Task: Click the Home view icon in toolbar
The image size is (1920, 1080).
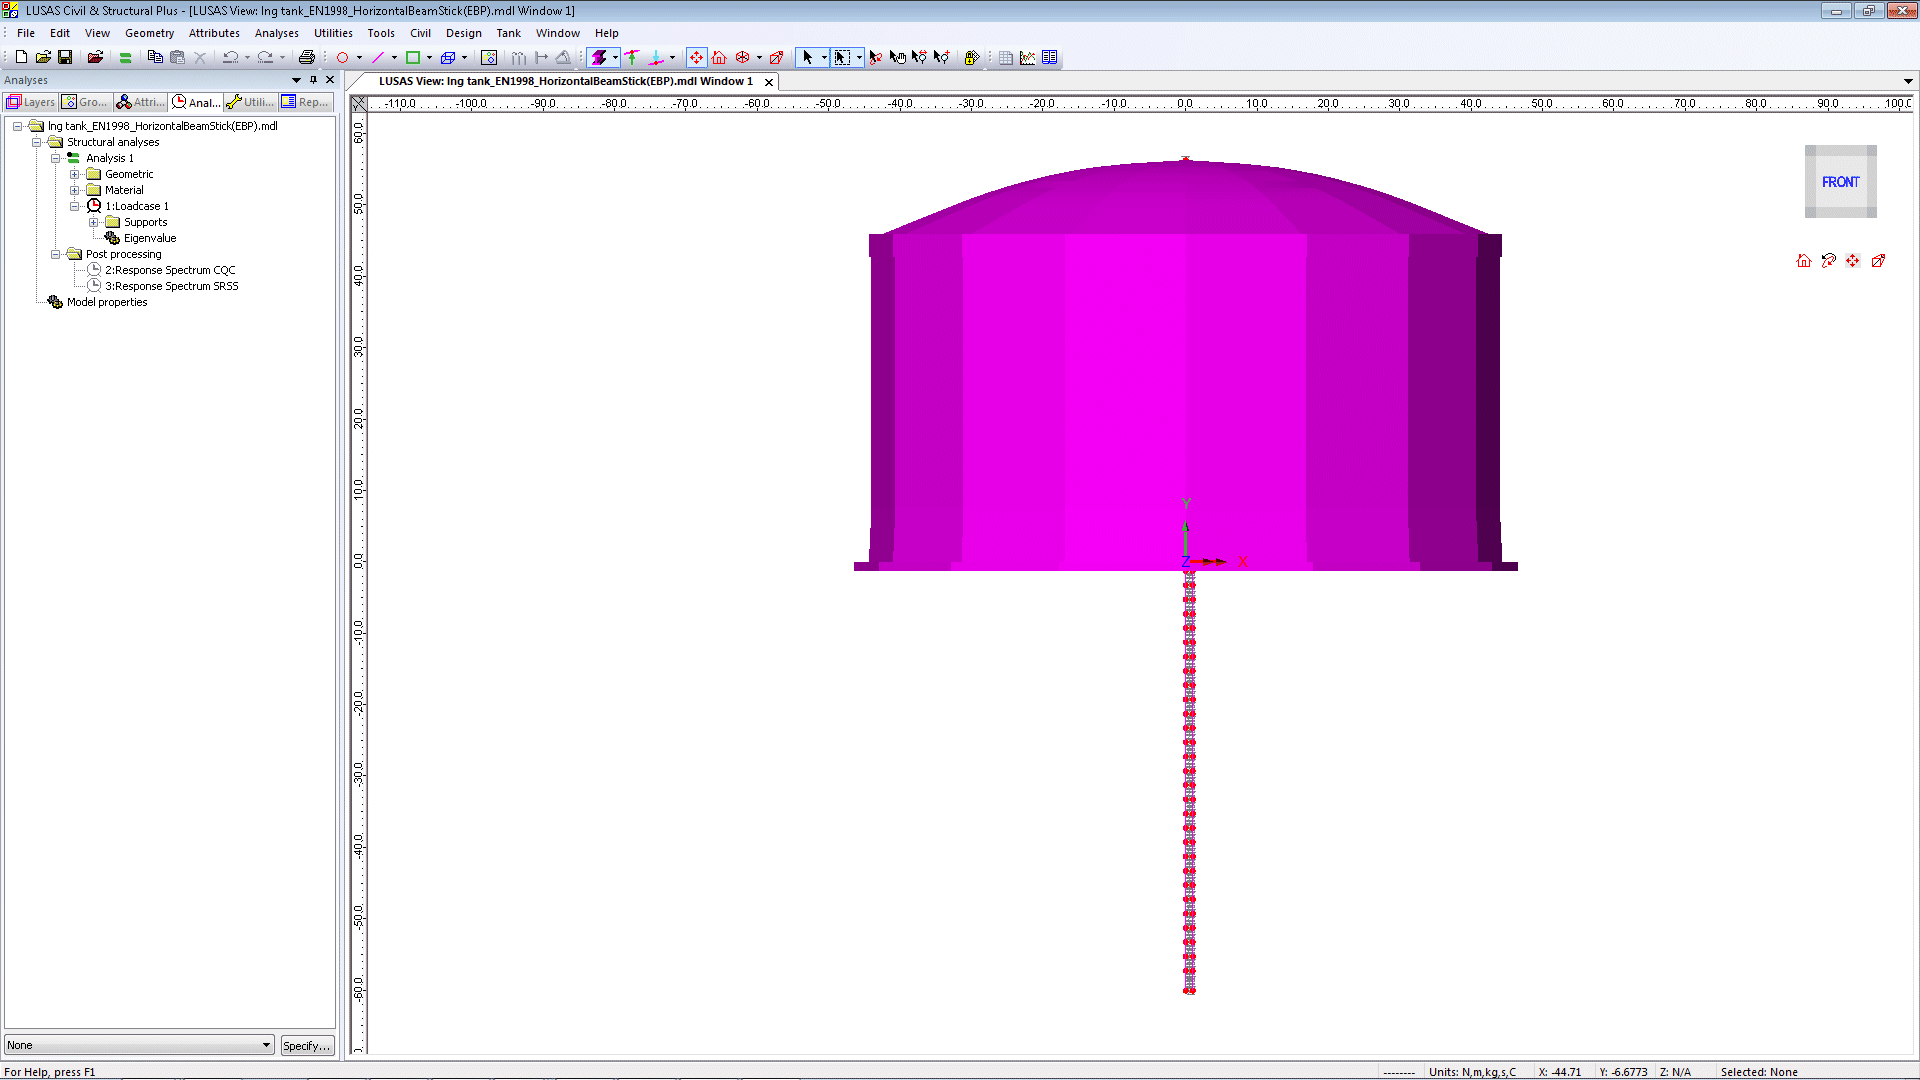Action: point(719,57)
